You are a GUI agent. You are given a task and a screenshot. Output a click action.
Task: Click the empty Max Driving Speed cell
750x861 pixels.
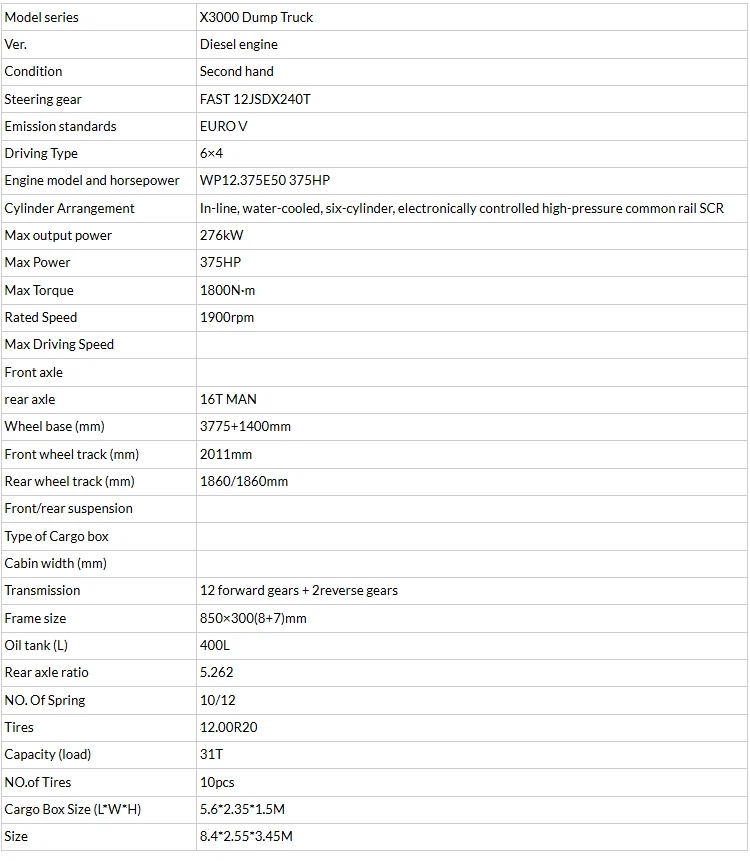(472, 344)
